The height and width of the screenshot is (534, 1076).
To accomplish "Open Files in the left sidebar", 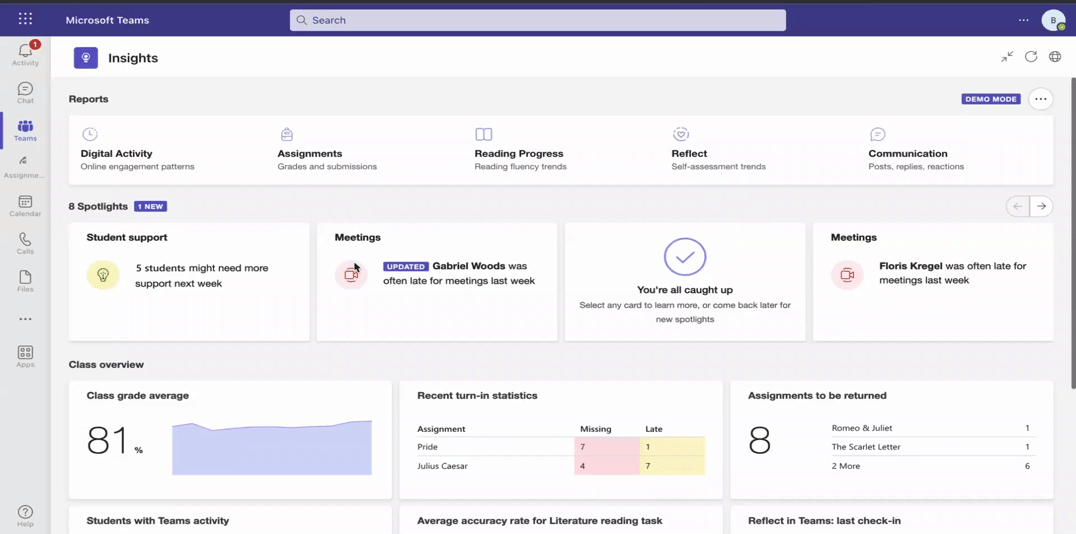I will (25, 281).
